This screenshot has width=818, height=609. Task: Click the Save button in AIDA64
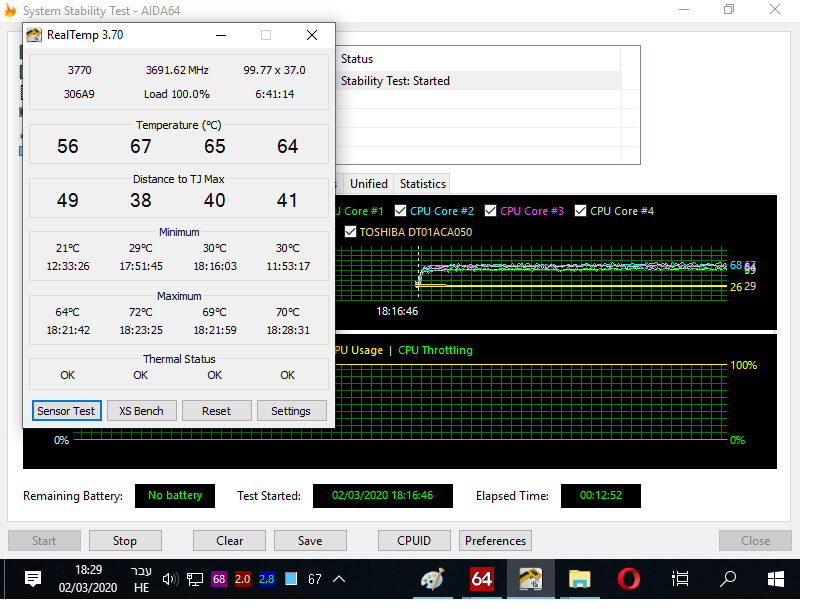click(x=310, y=541)
